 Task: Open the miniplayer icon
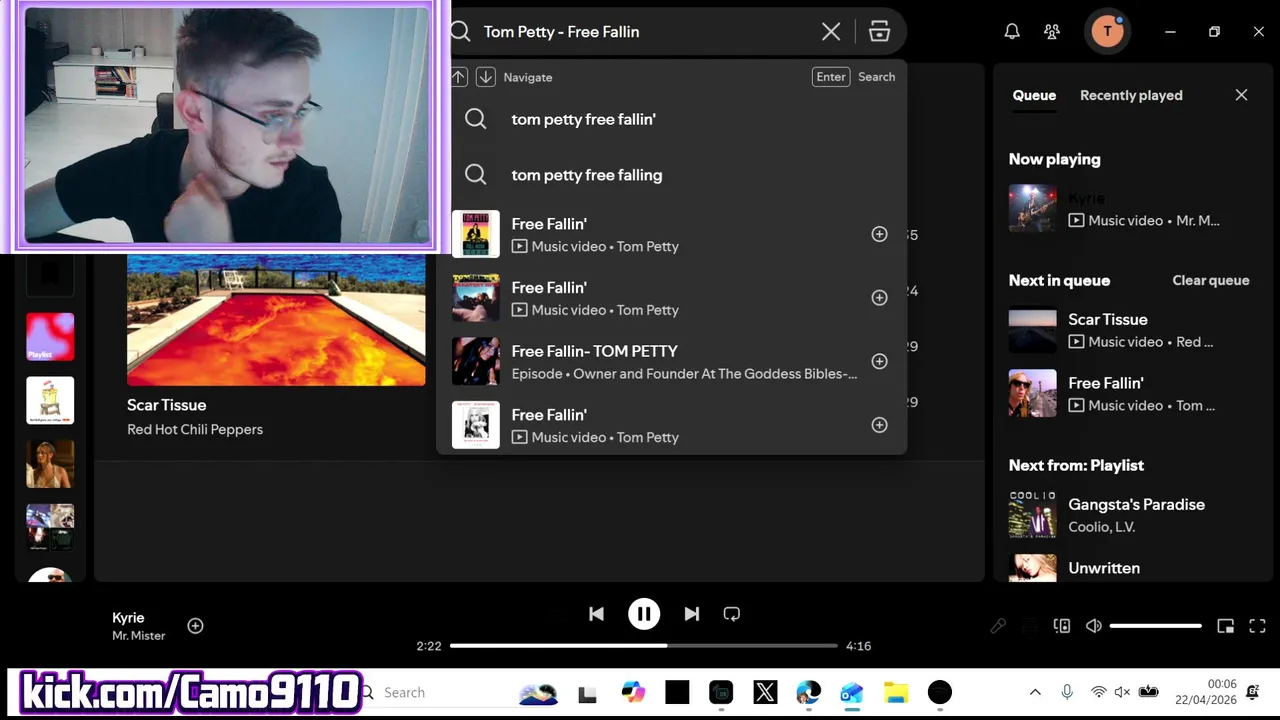coord(1225,626)
